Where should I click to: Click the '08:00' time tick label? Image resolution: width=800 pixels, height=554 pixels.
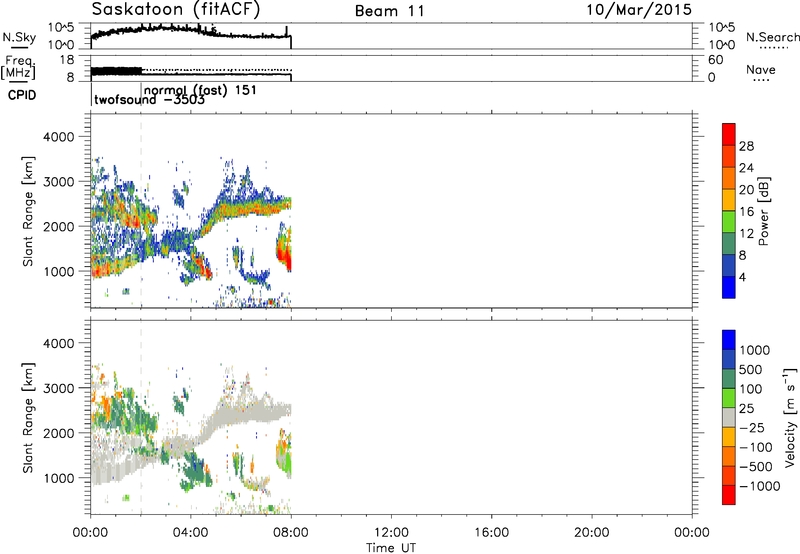pos(291,533)
